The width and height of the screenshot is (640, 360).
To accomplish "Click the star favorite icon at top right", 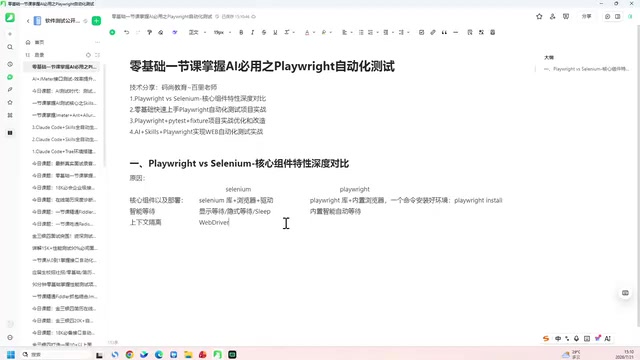I will [x=539, y=16].
